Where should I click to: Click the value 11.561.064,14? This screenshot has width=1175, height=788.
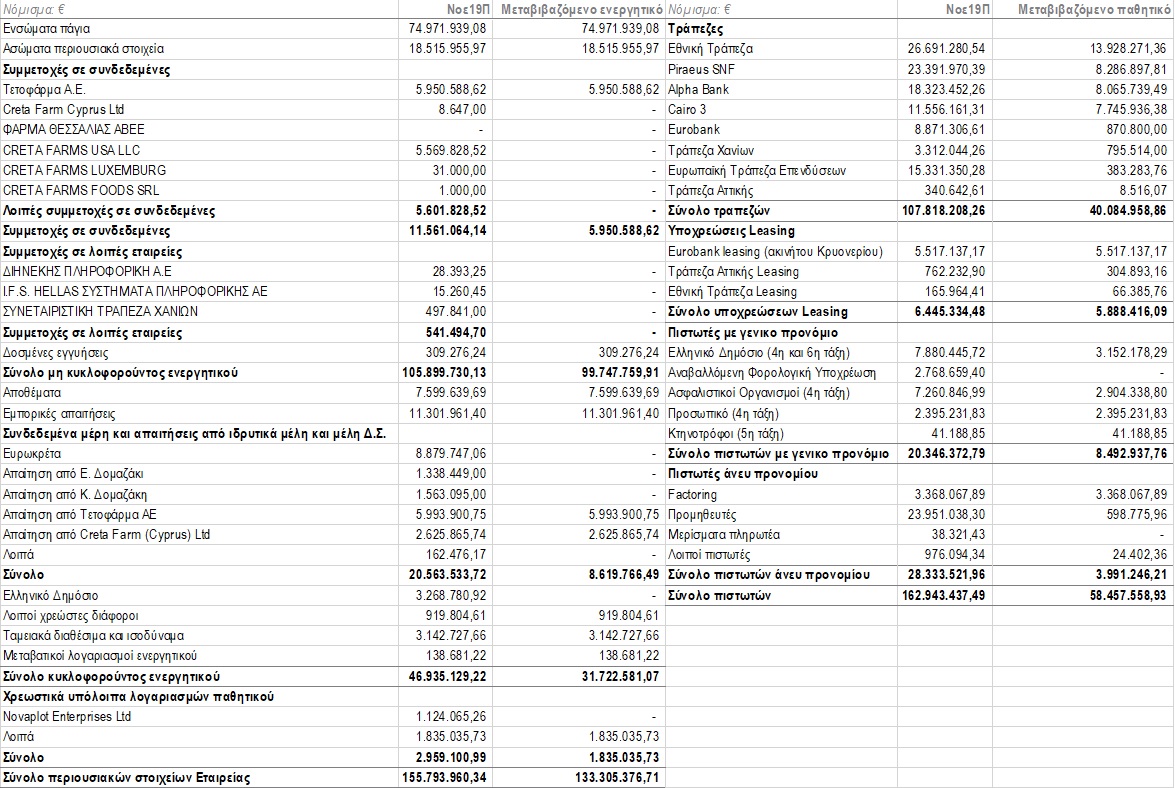point(447,231)
